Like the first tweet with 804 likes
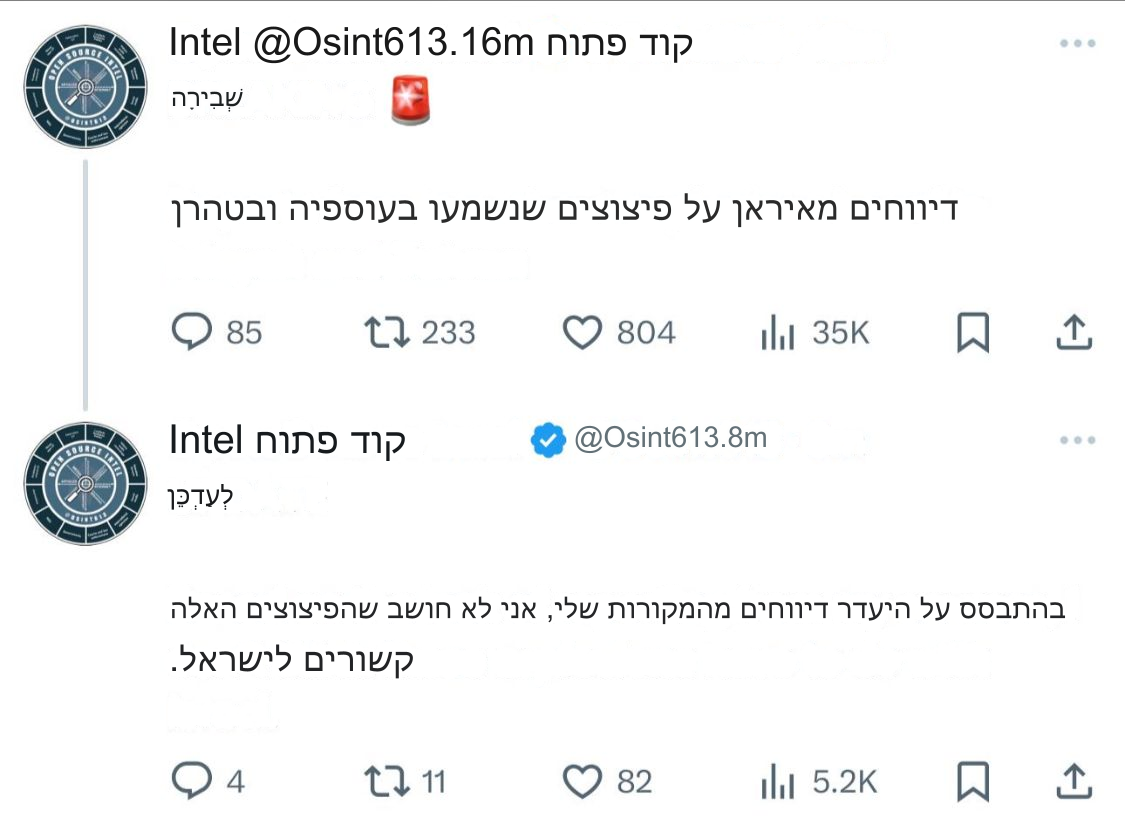 click(x=582, y=332)
